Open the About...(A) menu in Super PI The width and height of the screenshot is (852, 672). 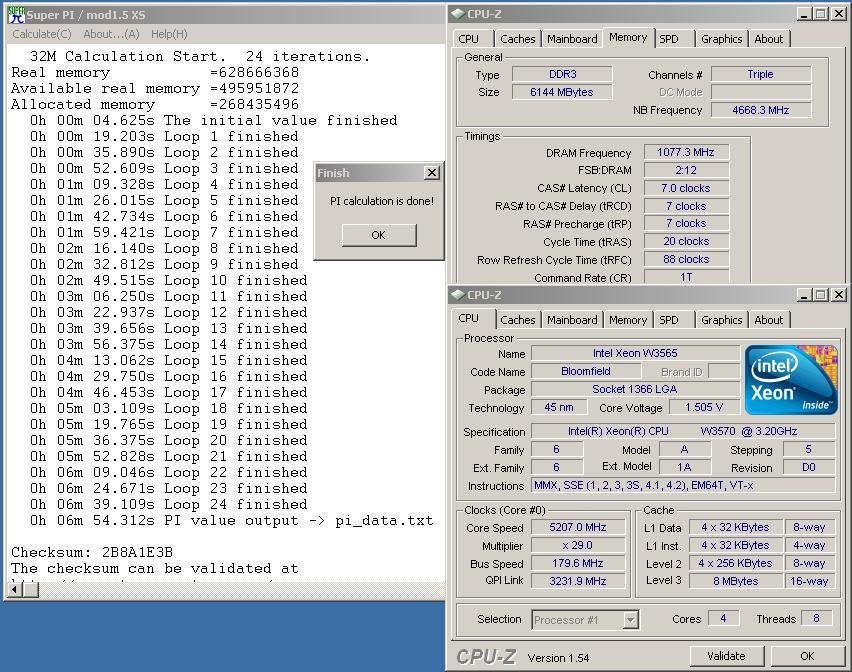point(111,34)
